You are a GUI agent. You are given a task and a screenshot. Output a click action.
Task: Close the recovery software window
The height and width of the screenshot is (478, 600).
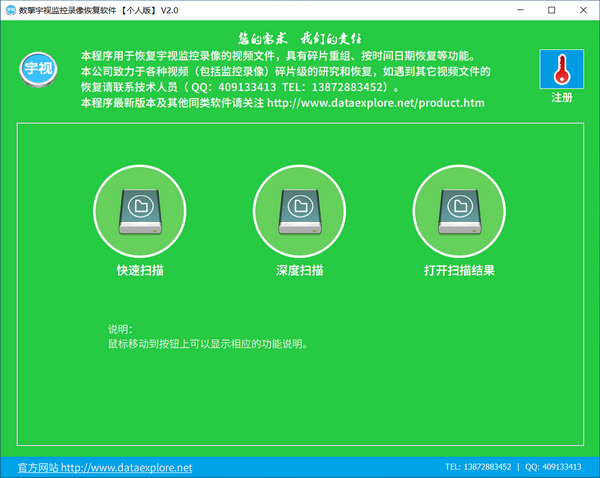[x=583, y=9]
